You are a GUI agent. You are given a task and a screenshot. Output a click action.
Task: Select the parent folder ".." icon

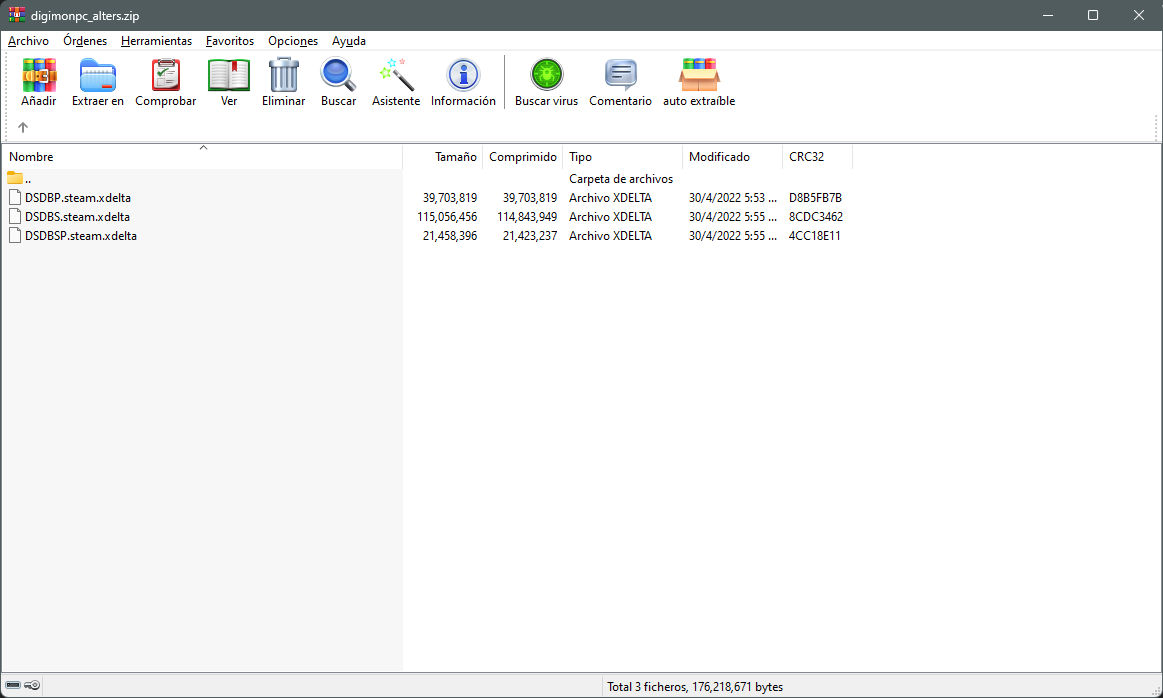coord(15,178)
